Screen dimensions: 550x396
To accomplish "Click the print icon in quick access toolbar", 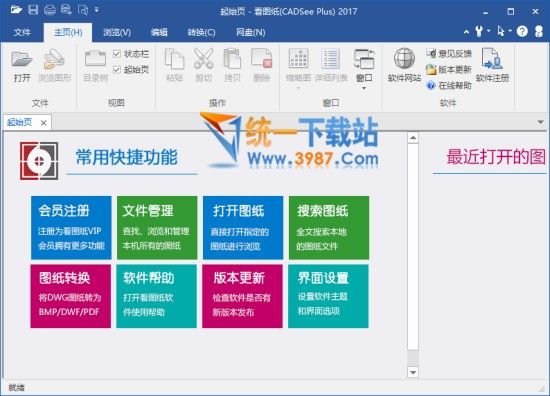I will 49,10.
